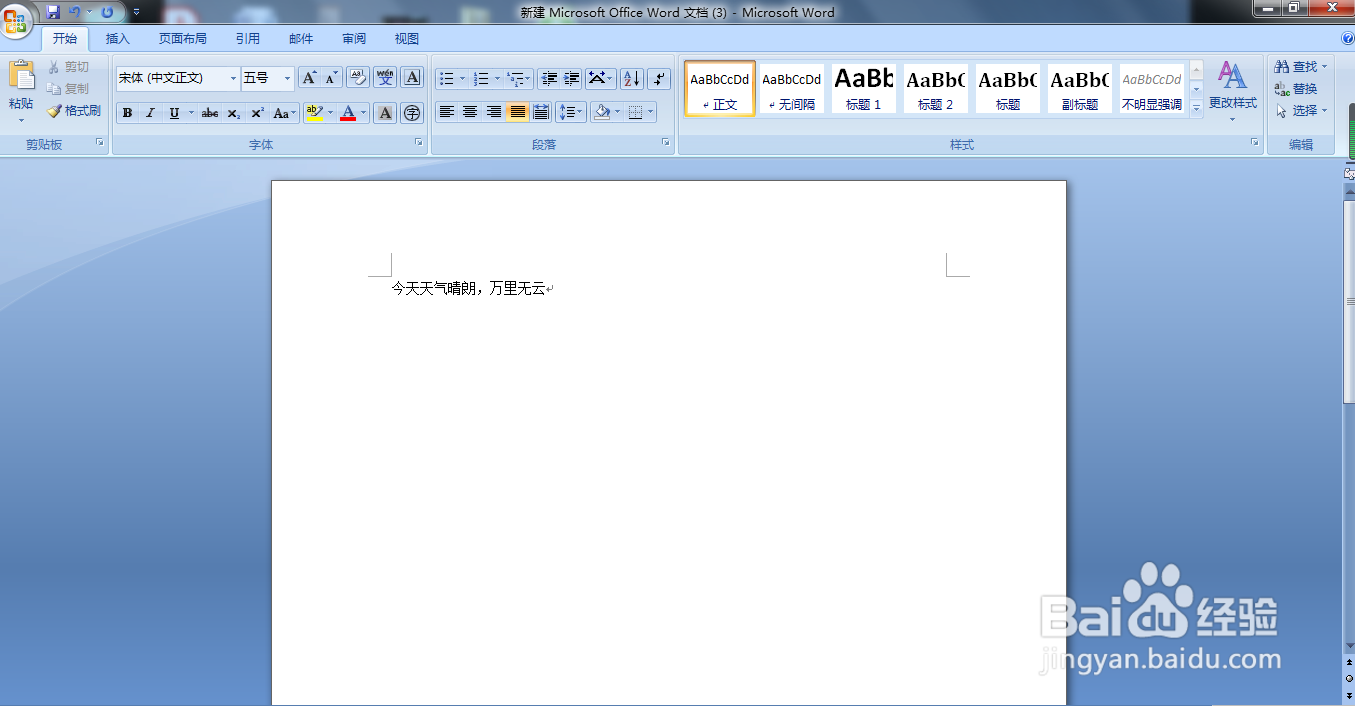This screenshot has height=706, width=1355.
Task: Toggle justified alignment
Action: [x=517, y=112]
